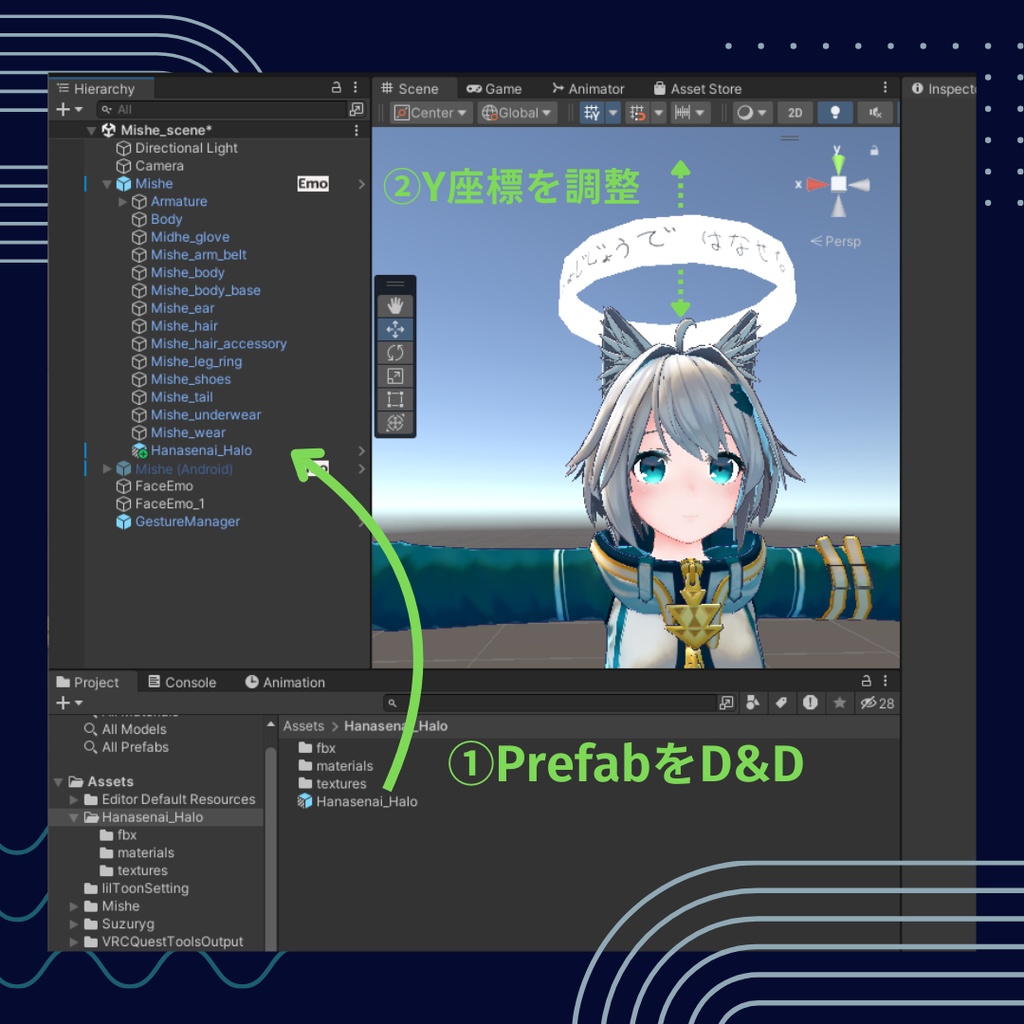Open grid axis dropdown arrow
Image resolution: width=1024 pixels, height=1024 pixels.
click(x=613, y=112)
